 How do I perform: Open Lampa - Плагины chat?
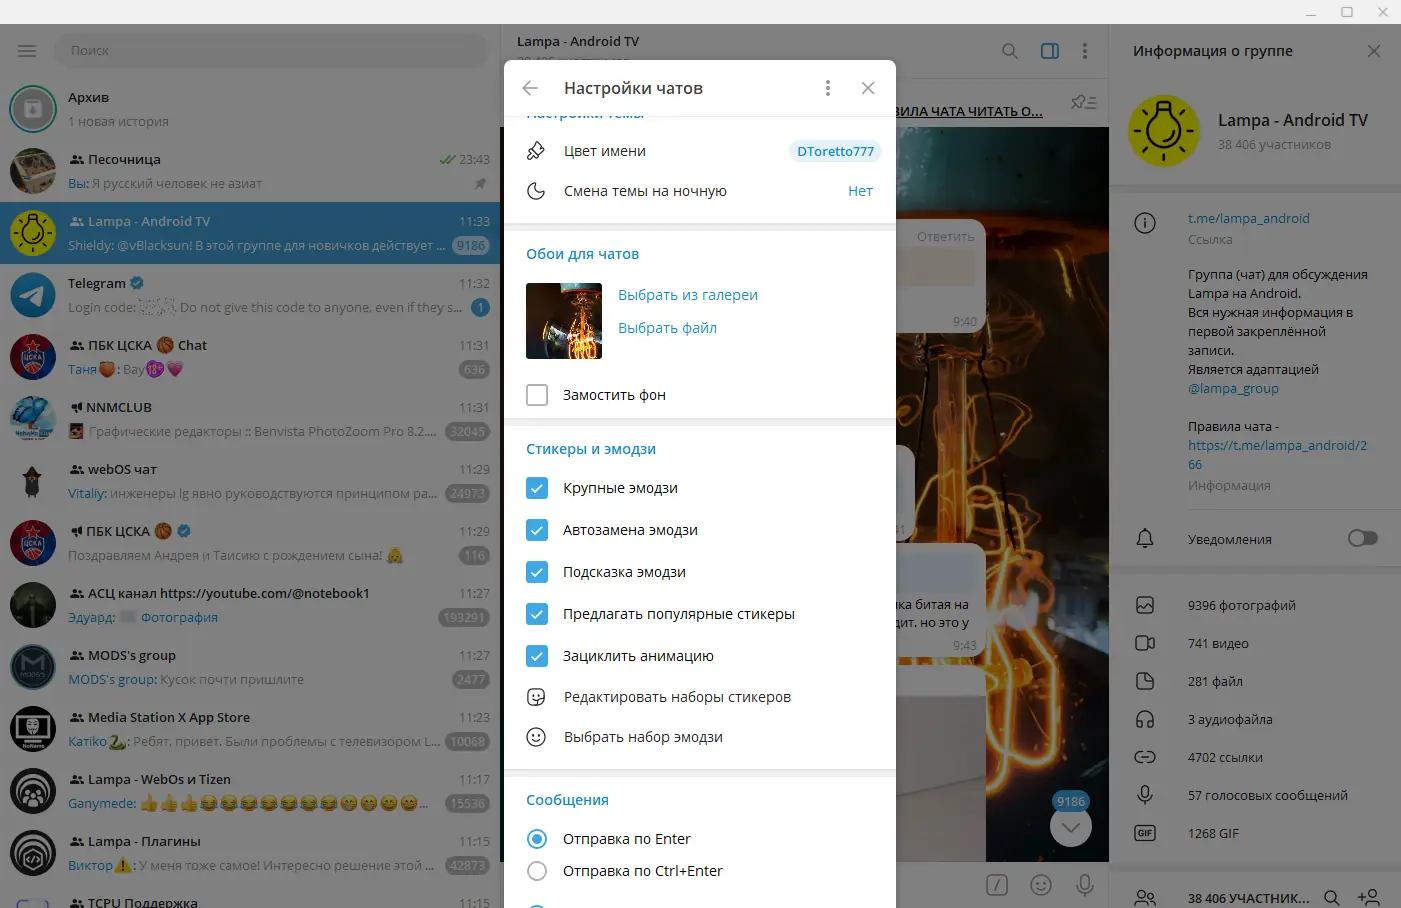tap(250, 853)
